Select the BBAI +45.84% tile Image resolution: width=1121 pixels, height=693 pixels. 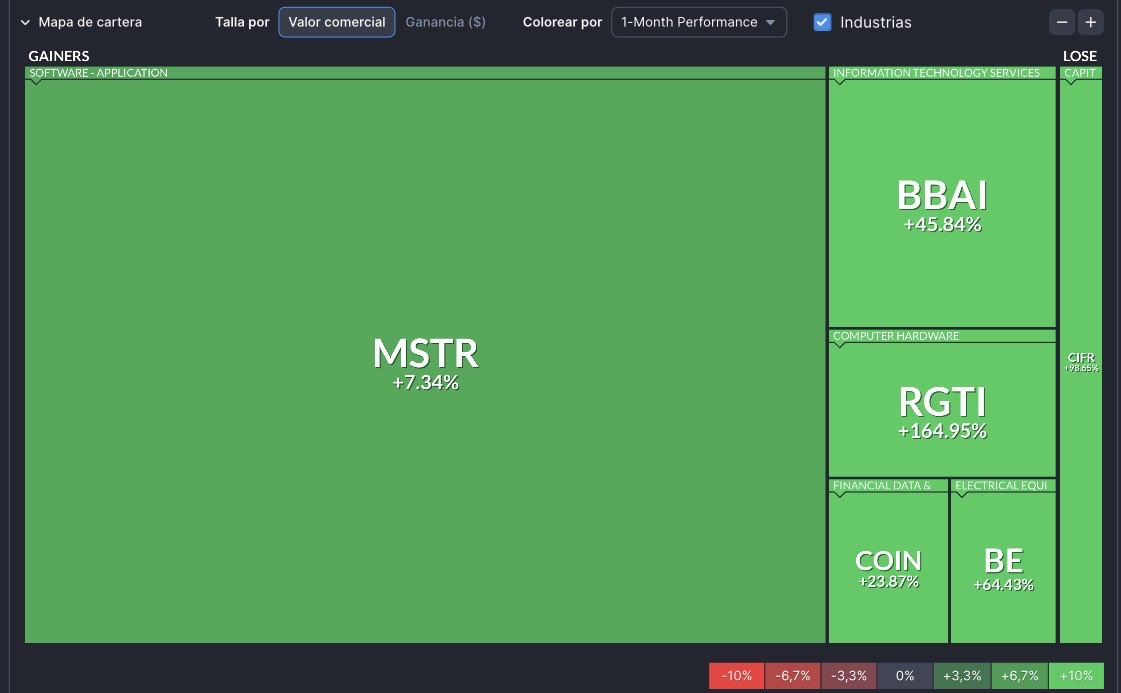pos(942,203)
